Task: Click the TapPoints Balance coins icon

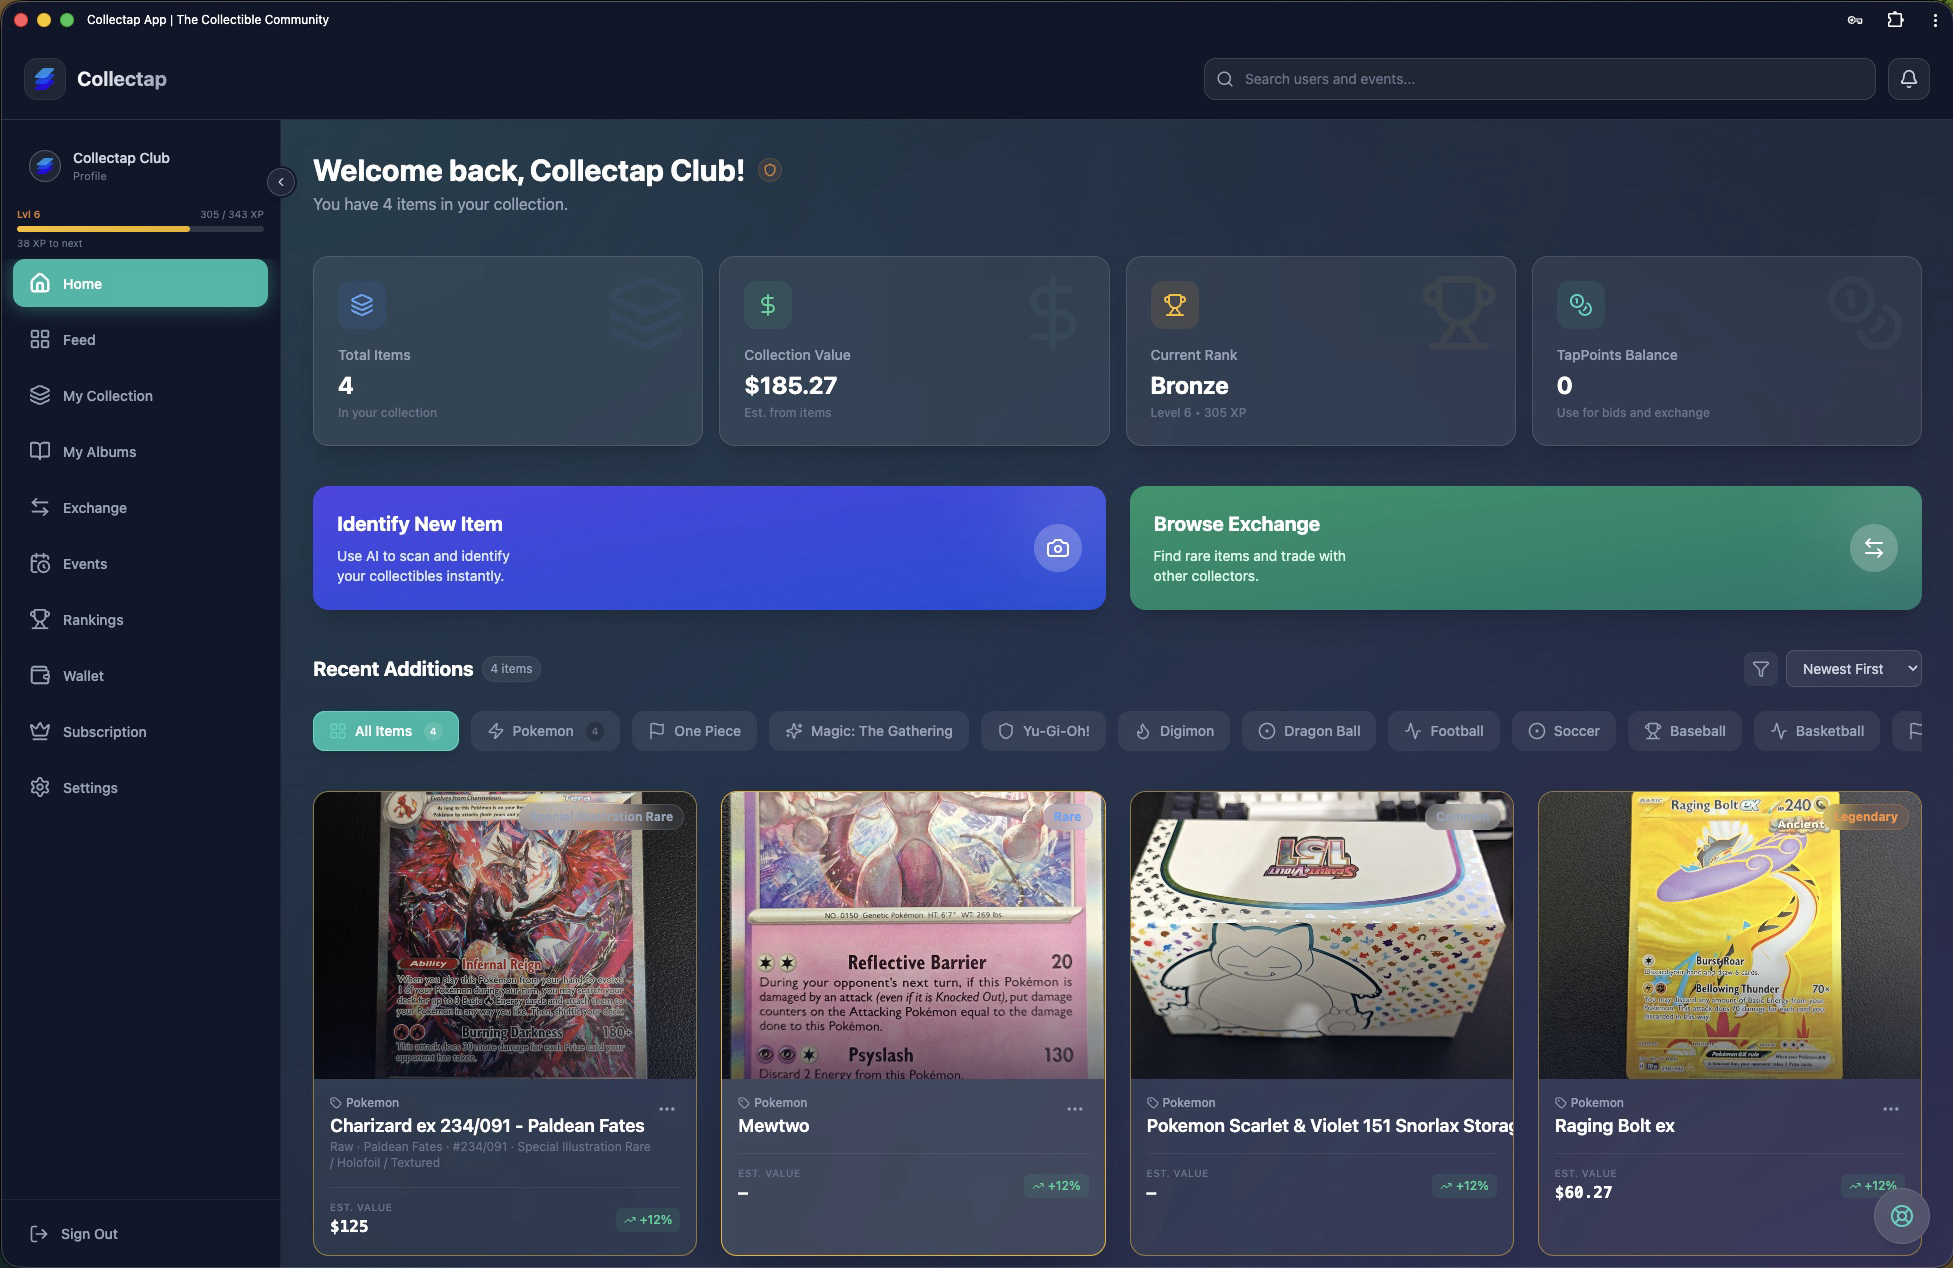Action: (1581, 305)
